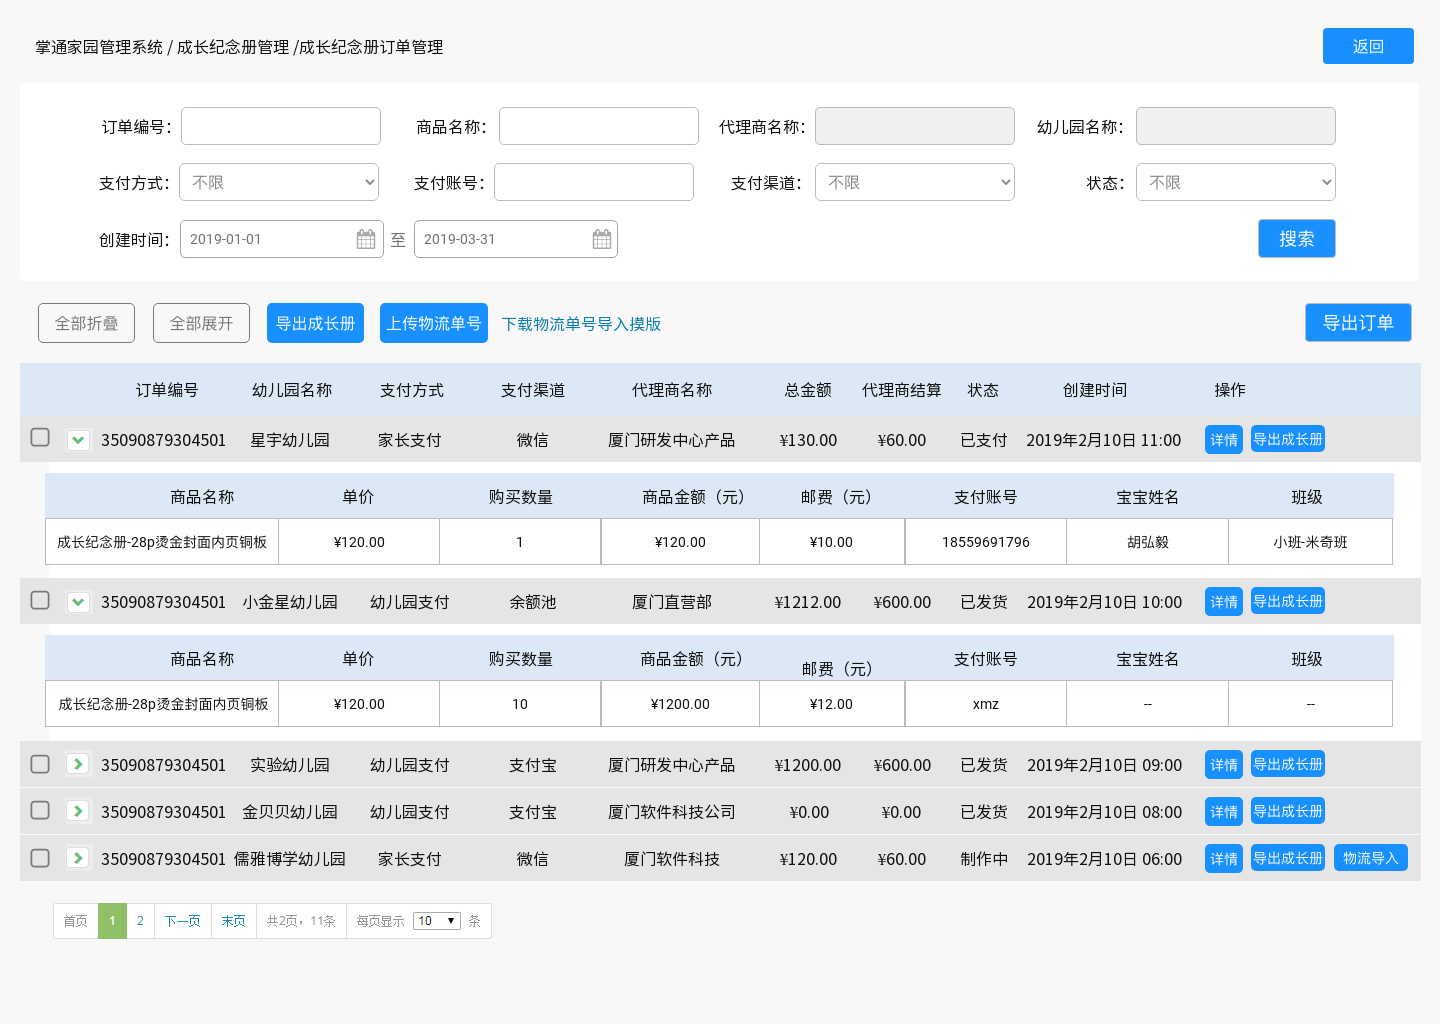Click the 代理商名称 field

tap(915, 126)
